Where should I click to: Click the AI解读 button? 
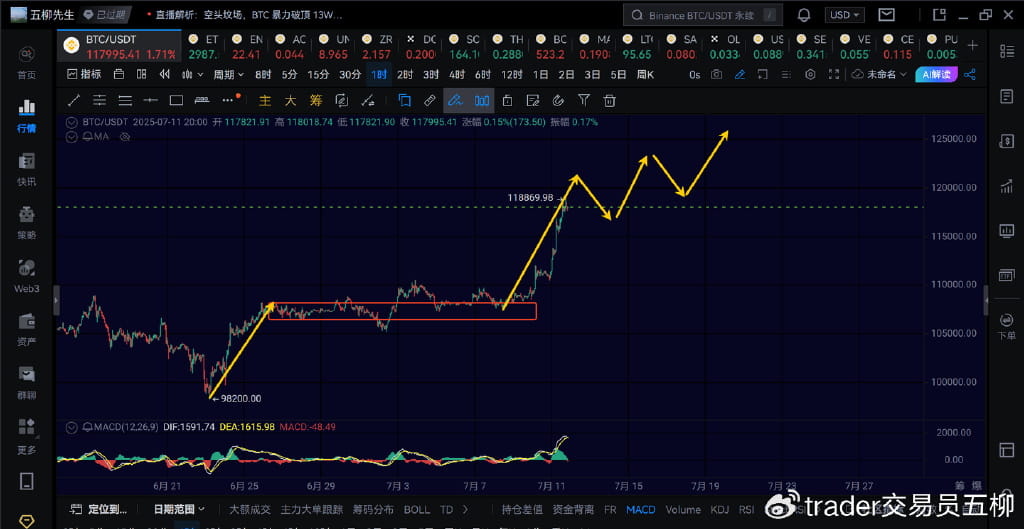coord(936,74)
